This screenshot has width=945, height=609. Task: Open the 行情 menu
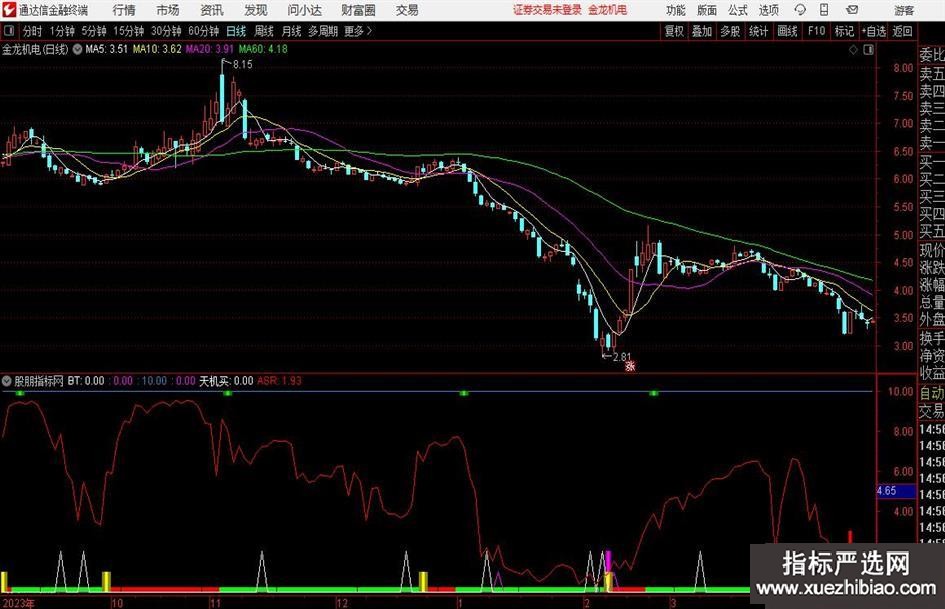124,10
